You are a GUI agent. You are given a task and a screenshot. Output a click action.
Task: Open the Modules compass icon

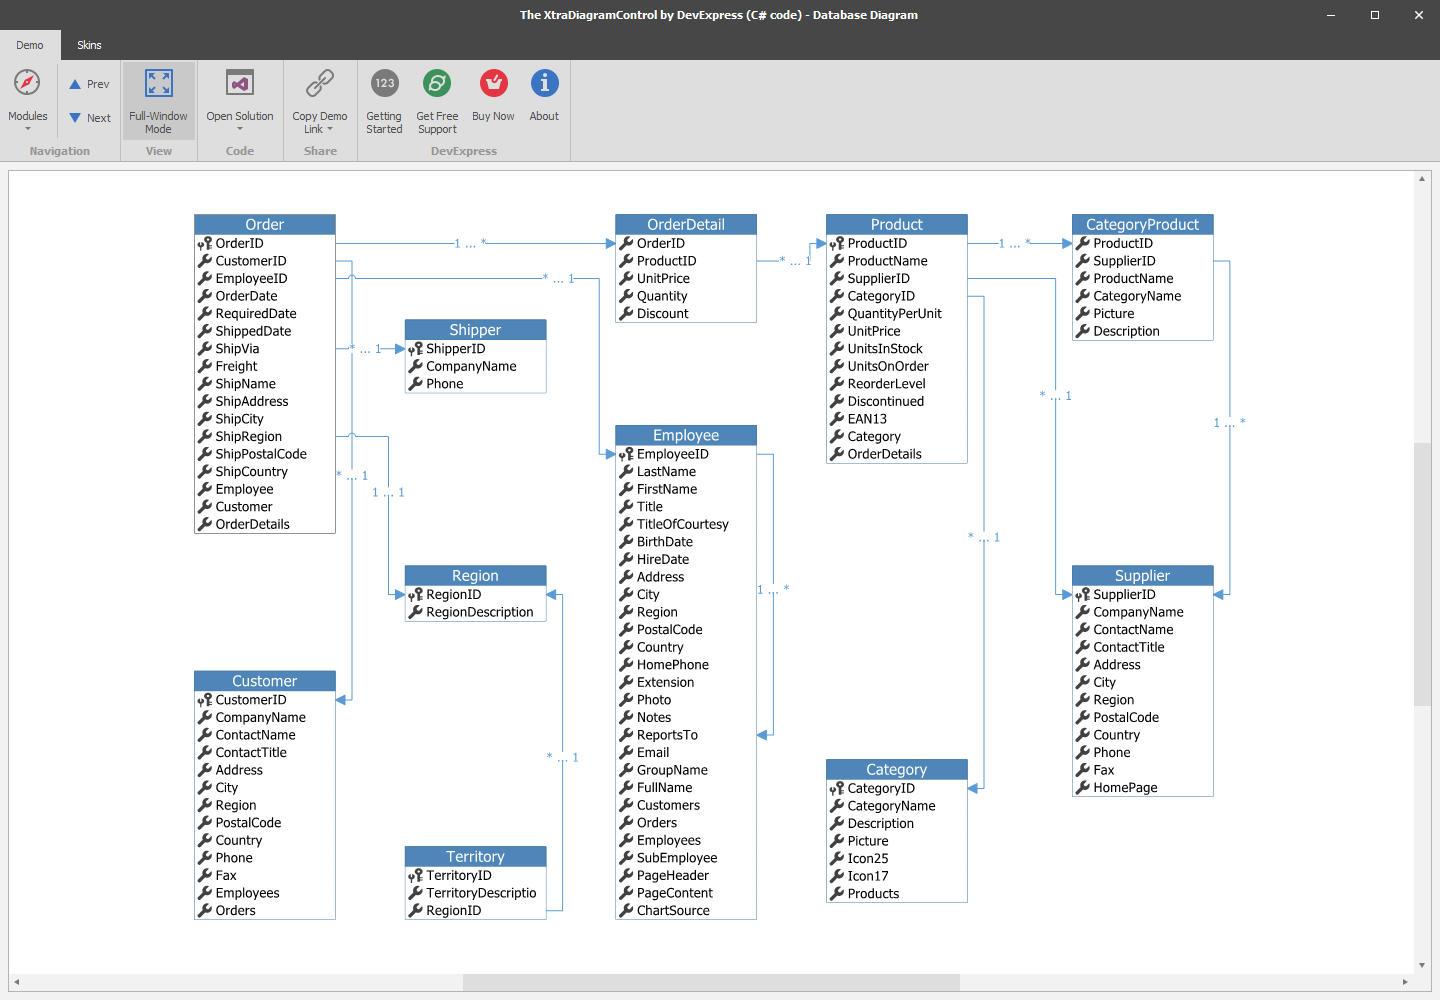click(27, 83)
